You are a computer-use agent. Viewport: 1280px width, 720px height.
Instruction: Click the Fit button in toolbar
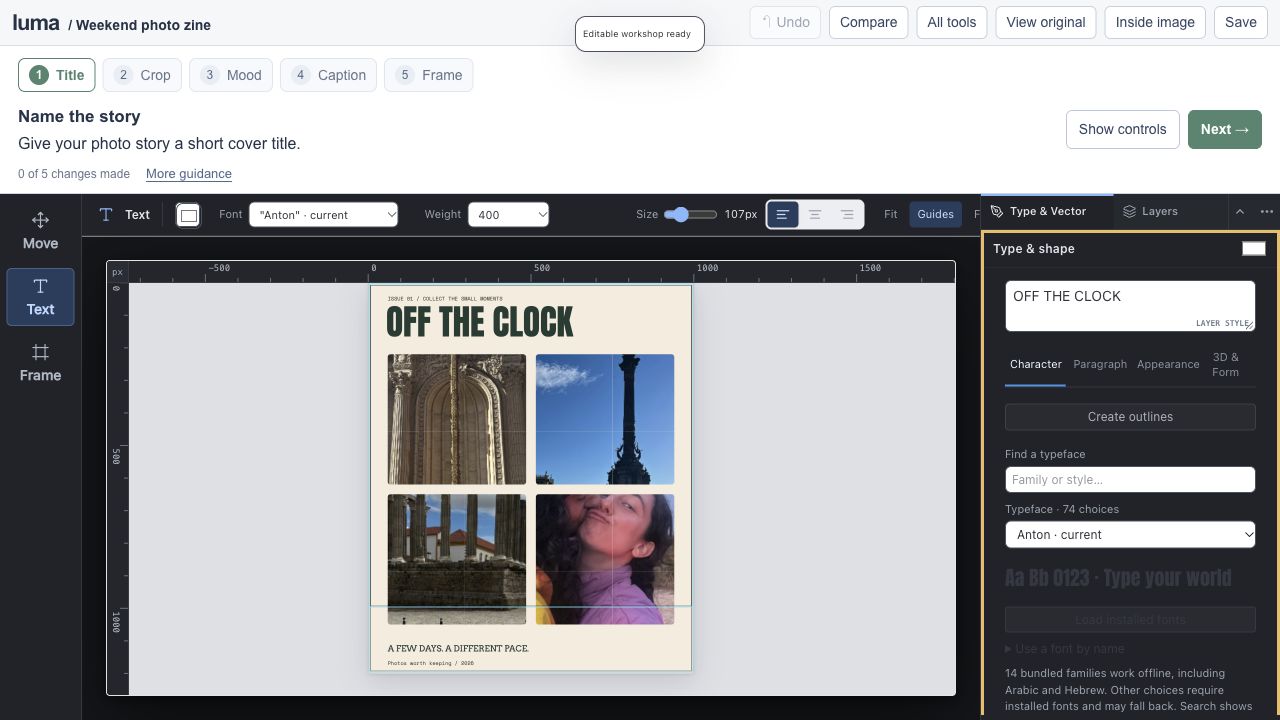890,215
